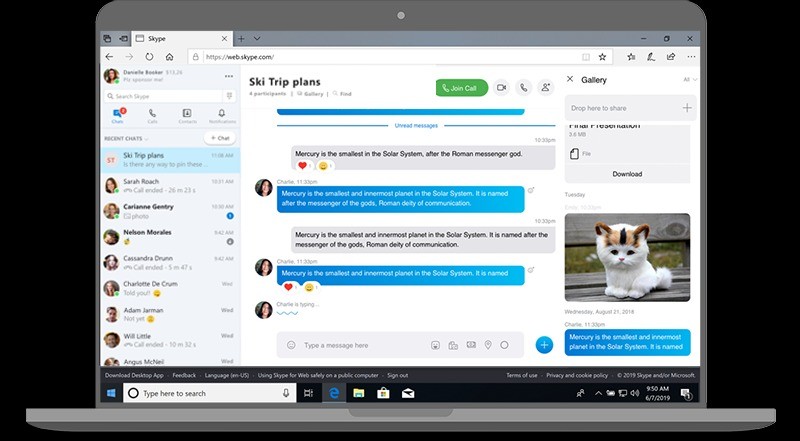Add page to favorites with star icon
This screenshot has height=441, width=800.
(x=602, y=57)
